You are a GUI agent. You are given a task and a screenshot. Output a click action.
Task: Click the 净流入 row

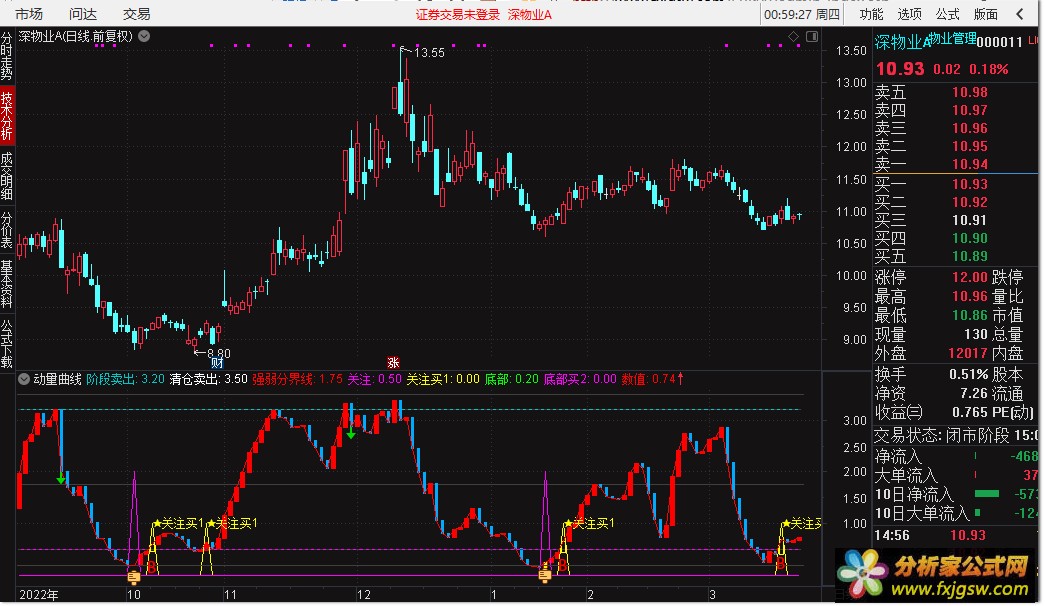(x=956, y=457)
